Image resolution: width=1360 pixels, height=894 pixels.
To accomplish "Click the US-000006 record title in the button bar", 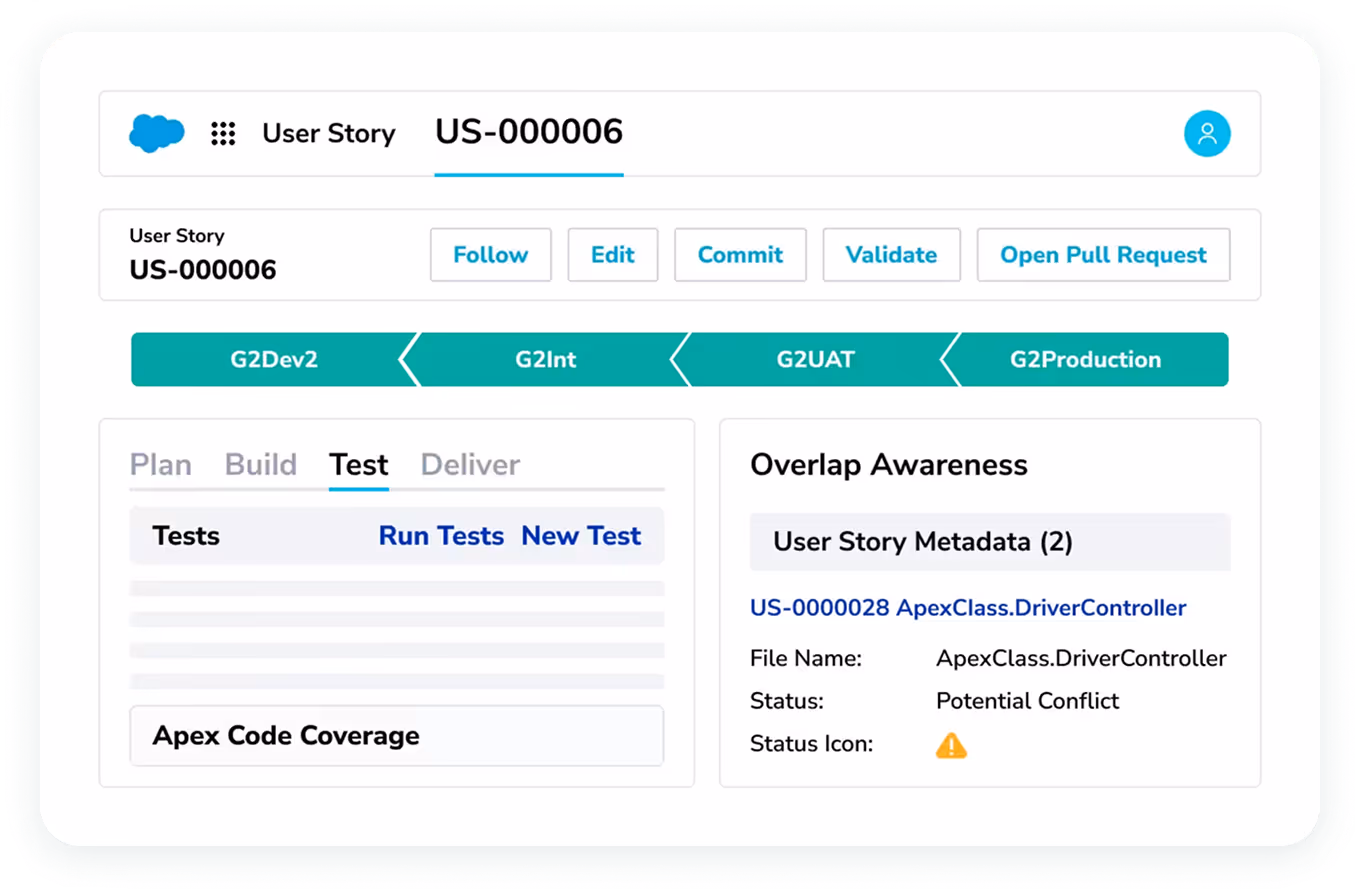I will pos(203,270).
